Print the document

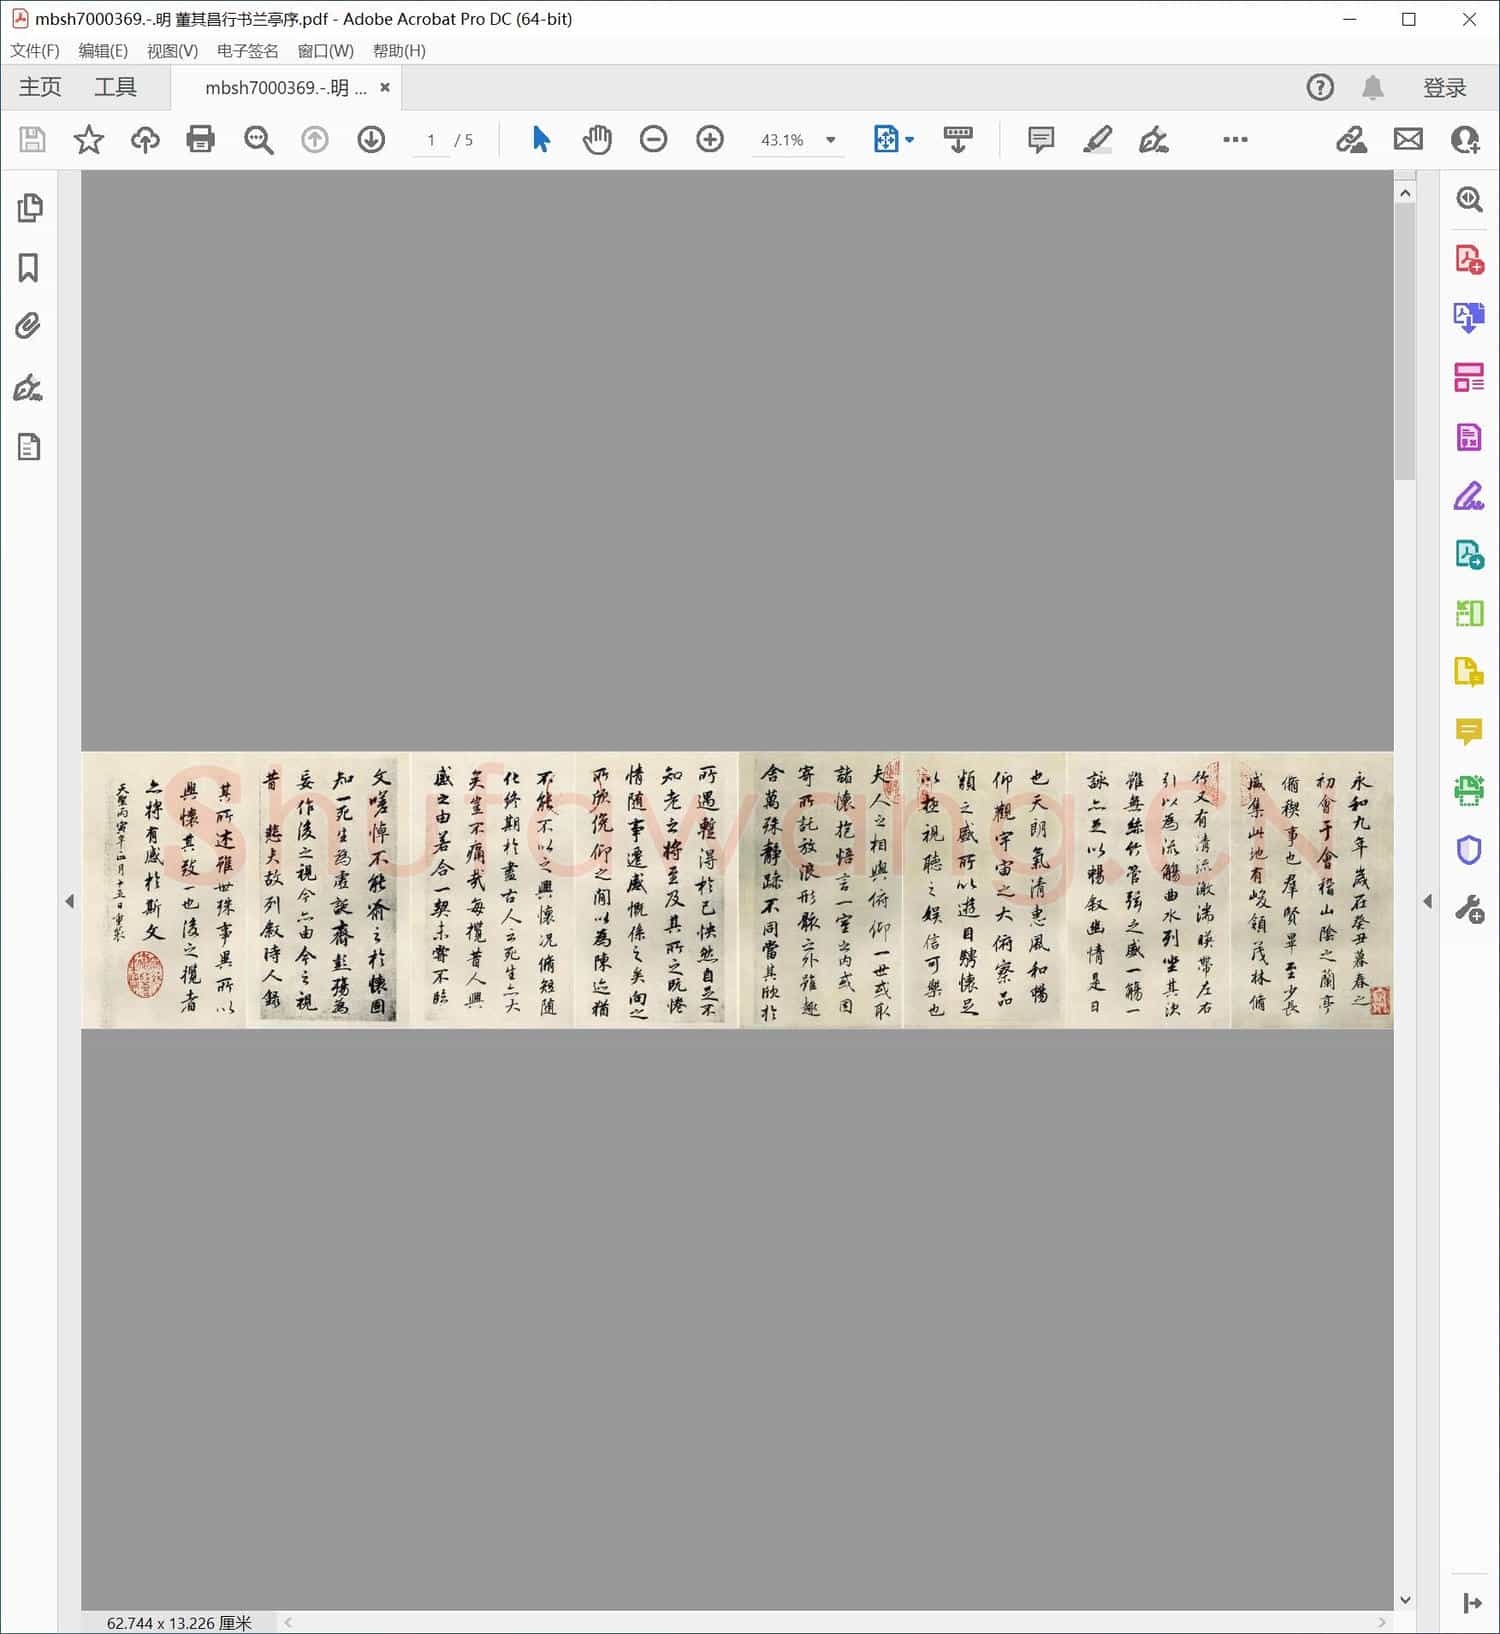tap(201, 139)
